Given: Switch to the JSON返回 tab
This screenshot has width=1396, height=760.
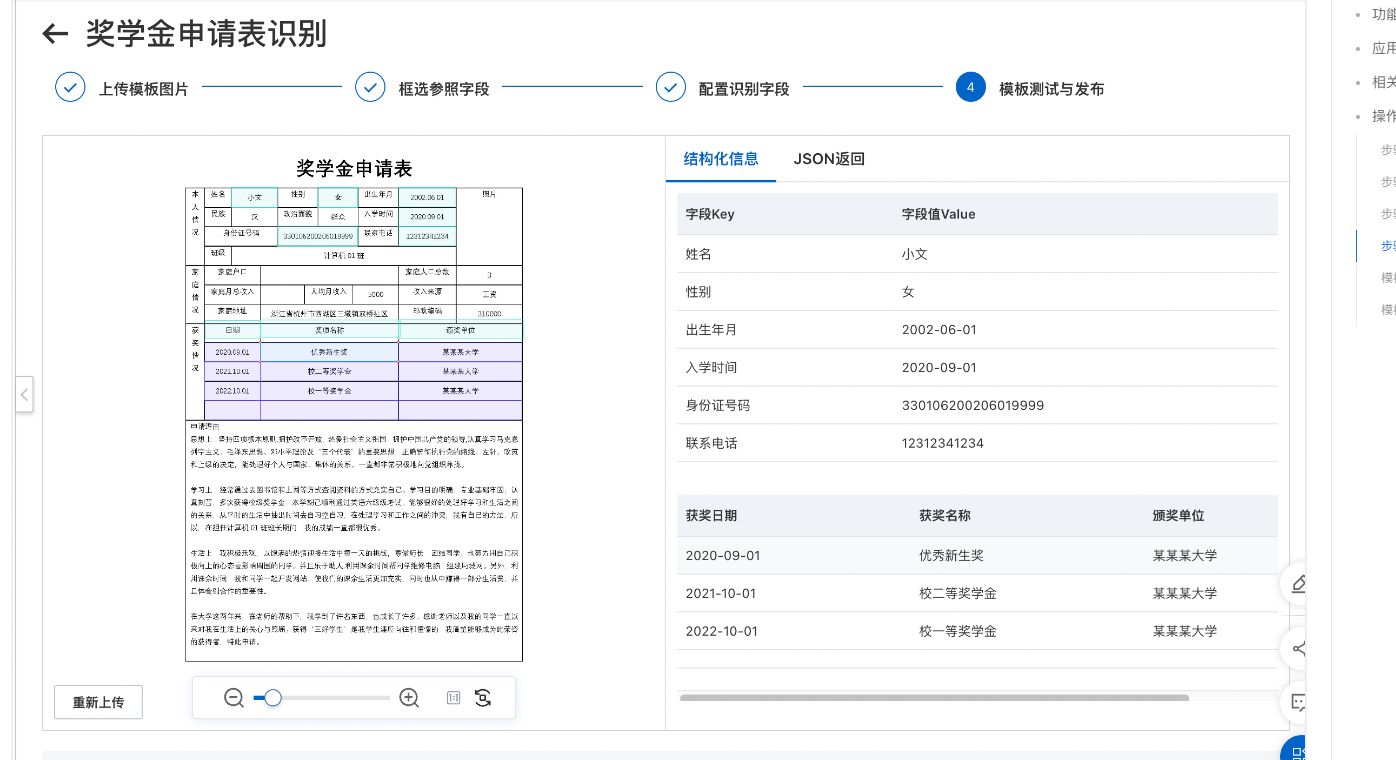Looking at the screenshot, I should click(x=829, y=158).
